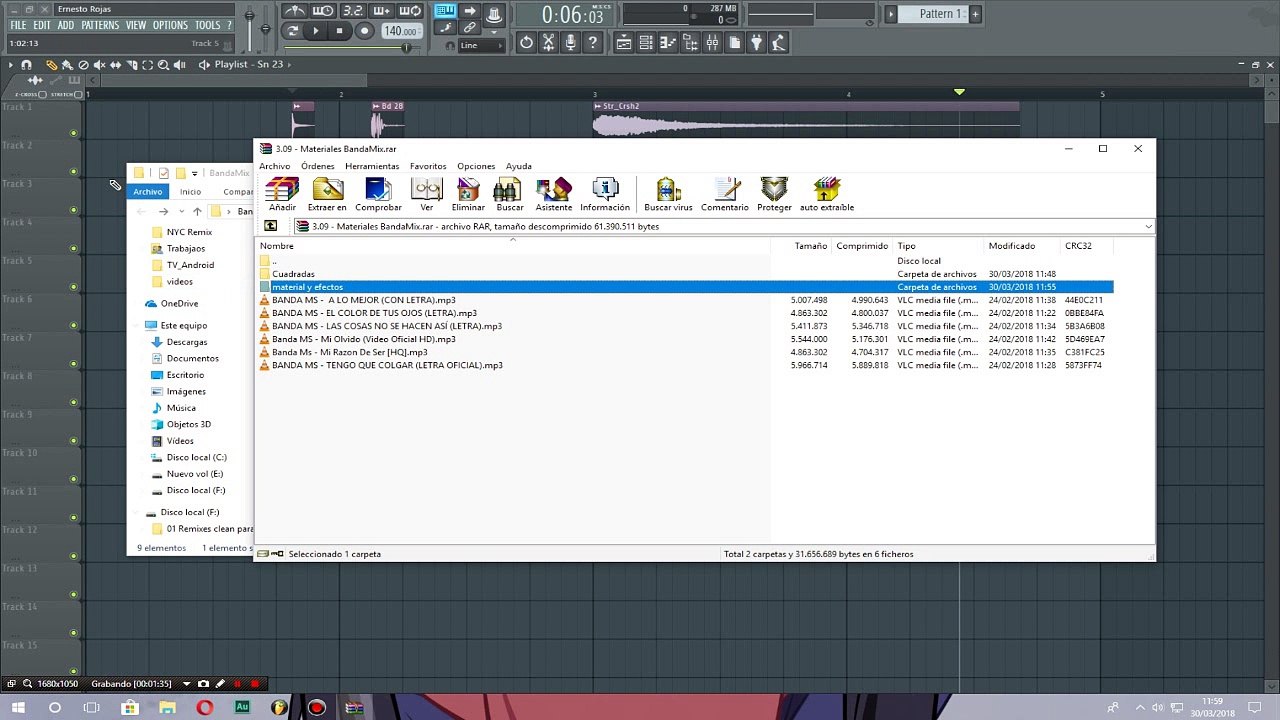The width and height of the screenshot is (1280, 720).
Task: Open the snap Line dropdown
Action: (x=481, y=45)
